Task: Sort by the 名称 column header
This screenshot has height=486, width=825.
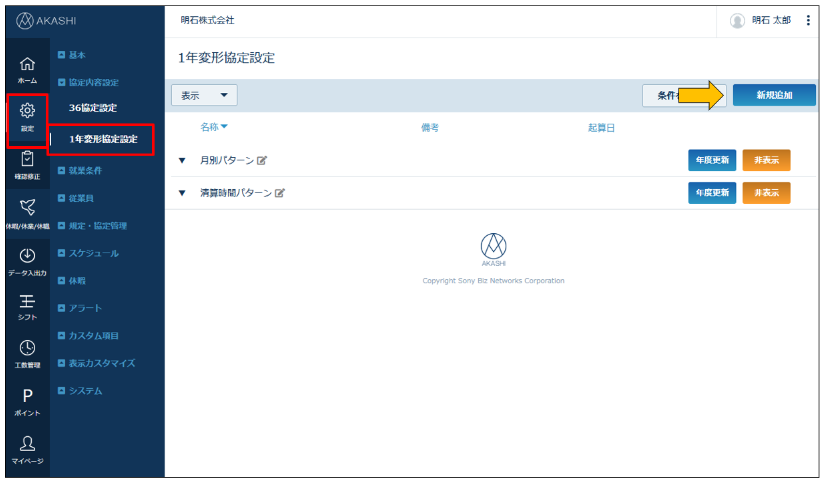Action: point(214,127)
